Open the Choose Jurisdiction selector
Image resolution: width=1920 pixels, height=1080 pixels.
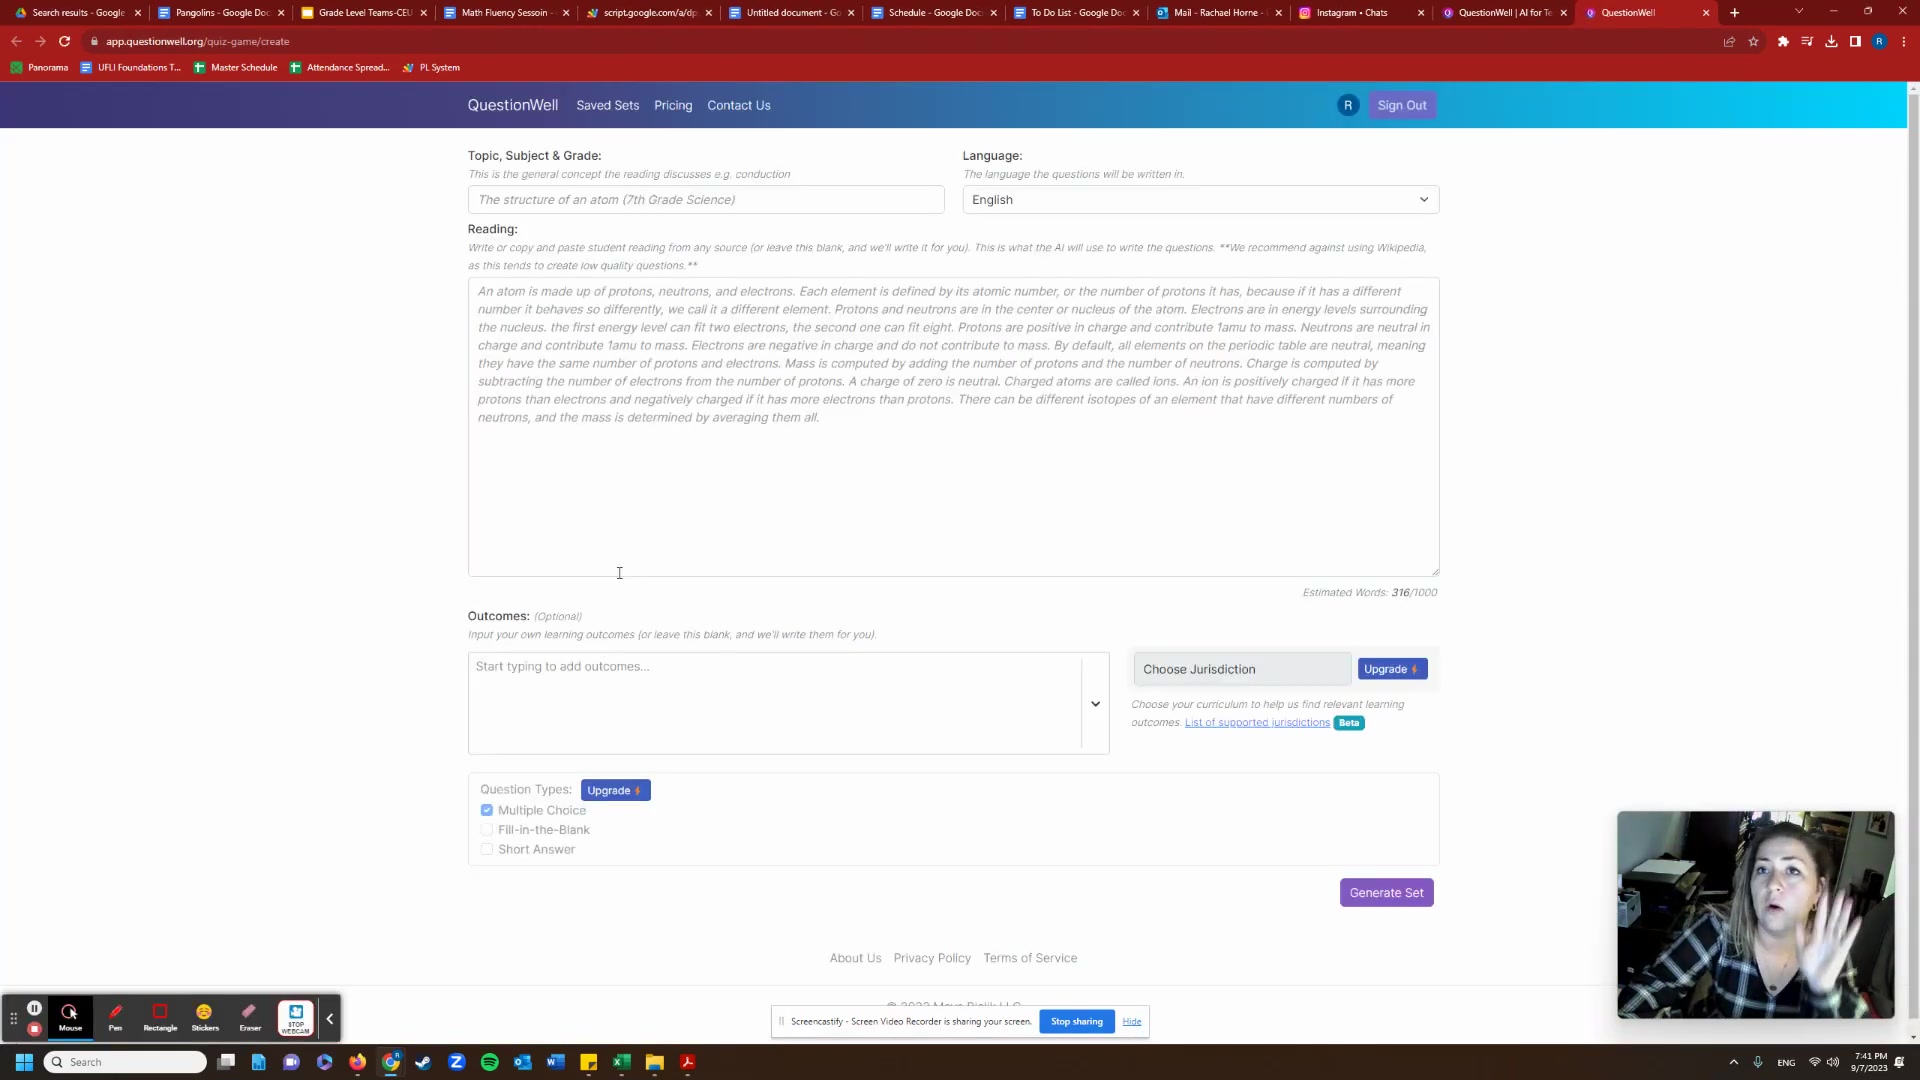[1242, 669]
